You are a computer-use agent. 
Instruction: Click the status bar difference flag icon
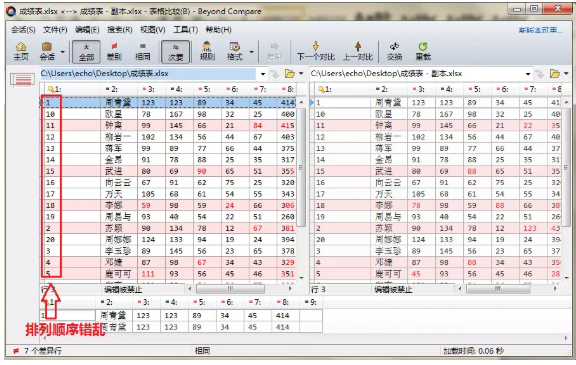click(16, 351)
